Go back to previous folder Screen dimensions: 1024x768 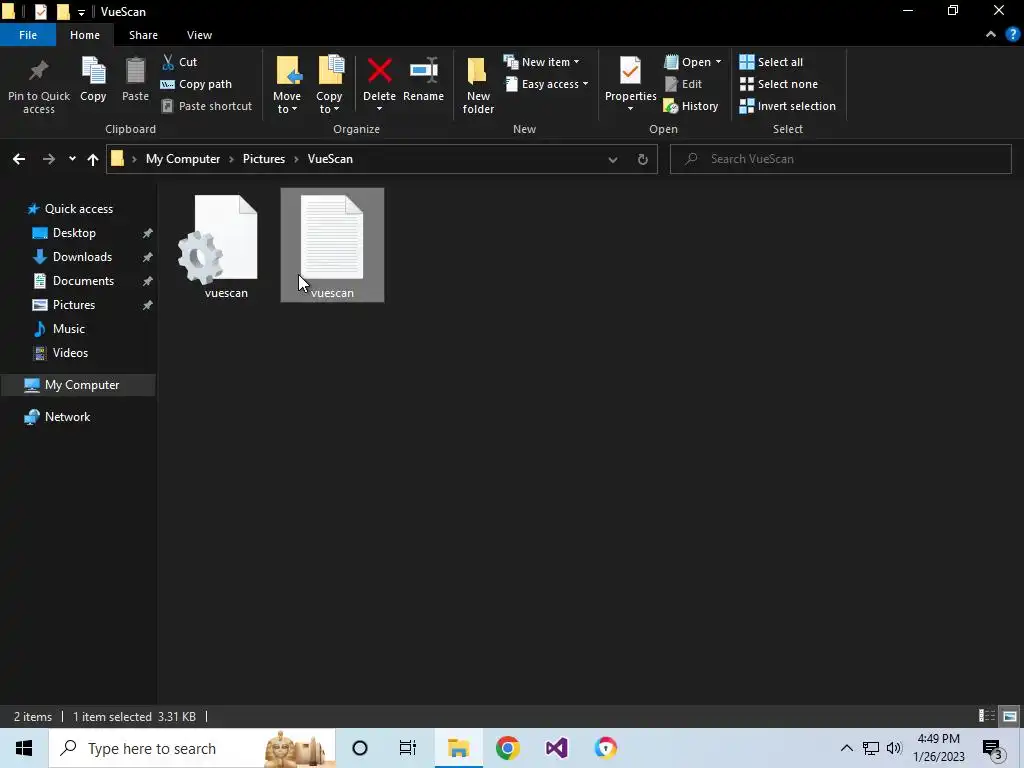point(19,159)
